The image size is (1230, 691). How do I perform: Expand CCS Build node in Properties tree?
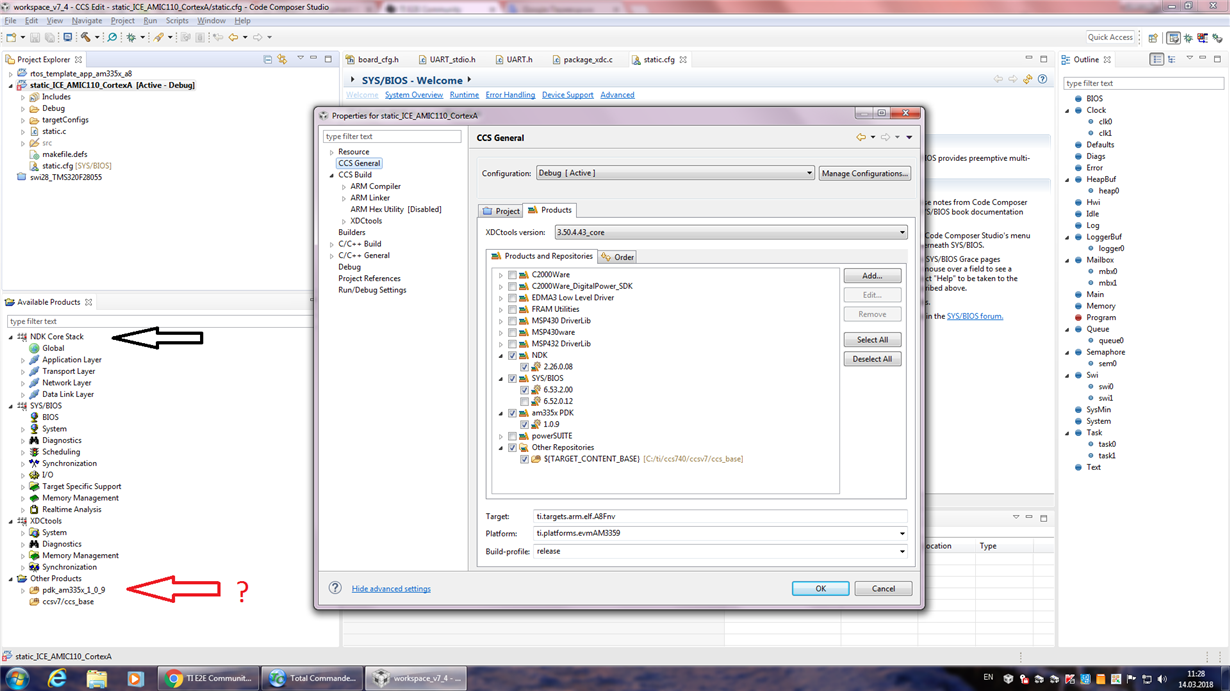pyautogui.click(x=332, y=175)
